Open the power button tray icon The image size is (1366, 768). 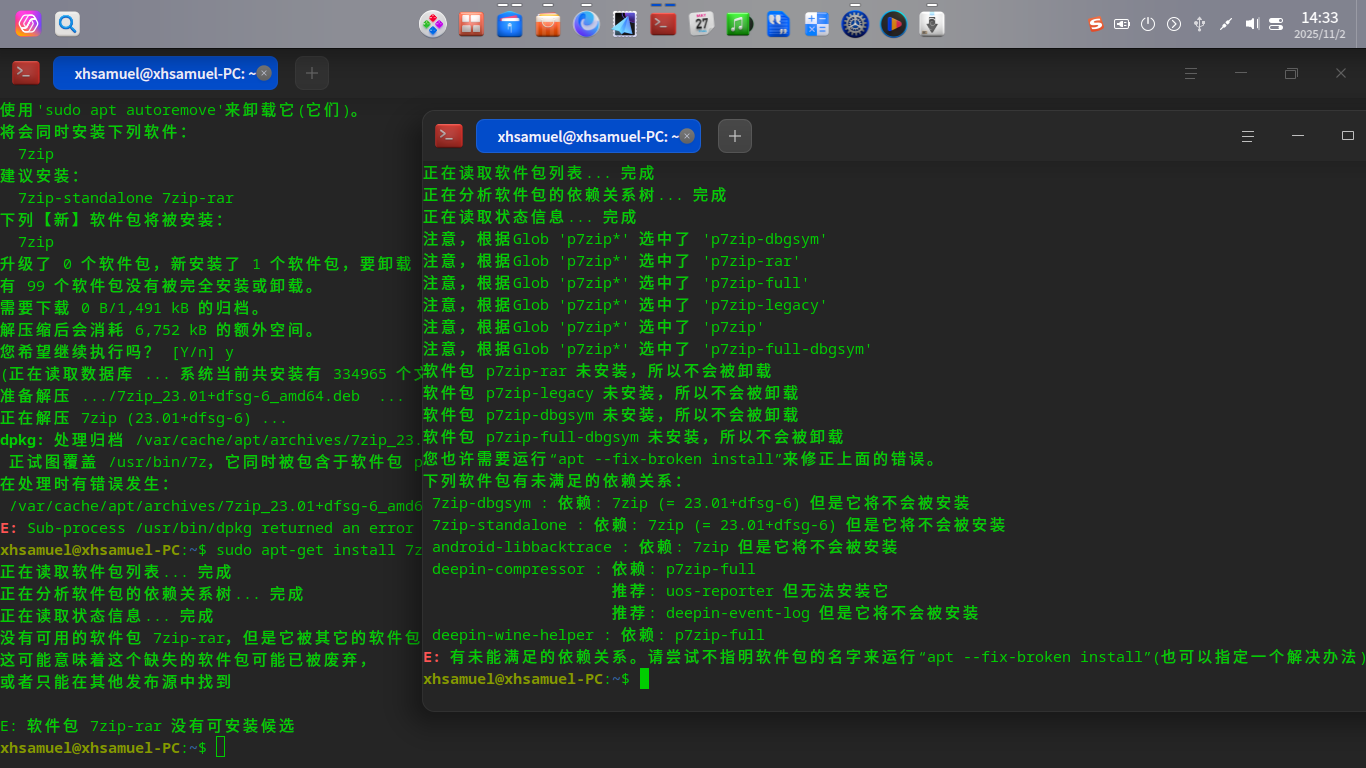(1148, 24)
